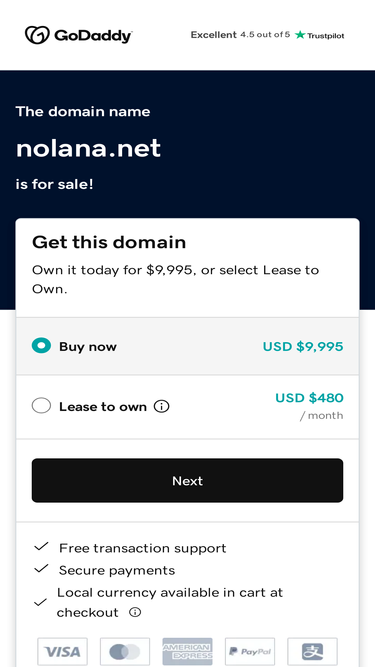Select the Buy now radio button

point(41,346)
